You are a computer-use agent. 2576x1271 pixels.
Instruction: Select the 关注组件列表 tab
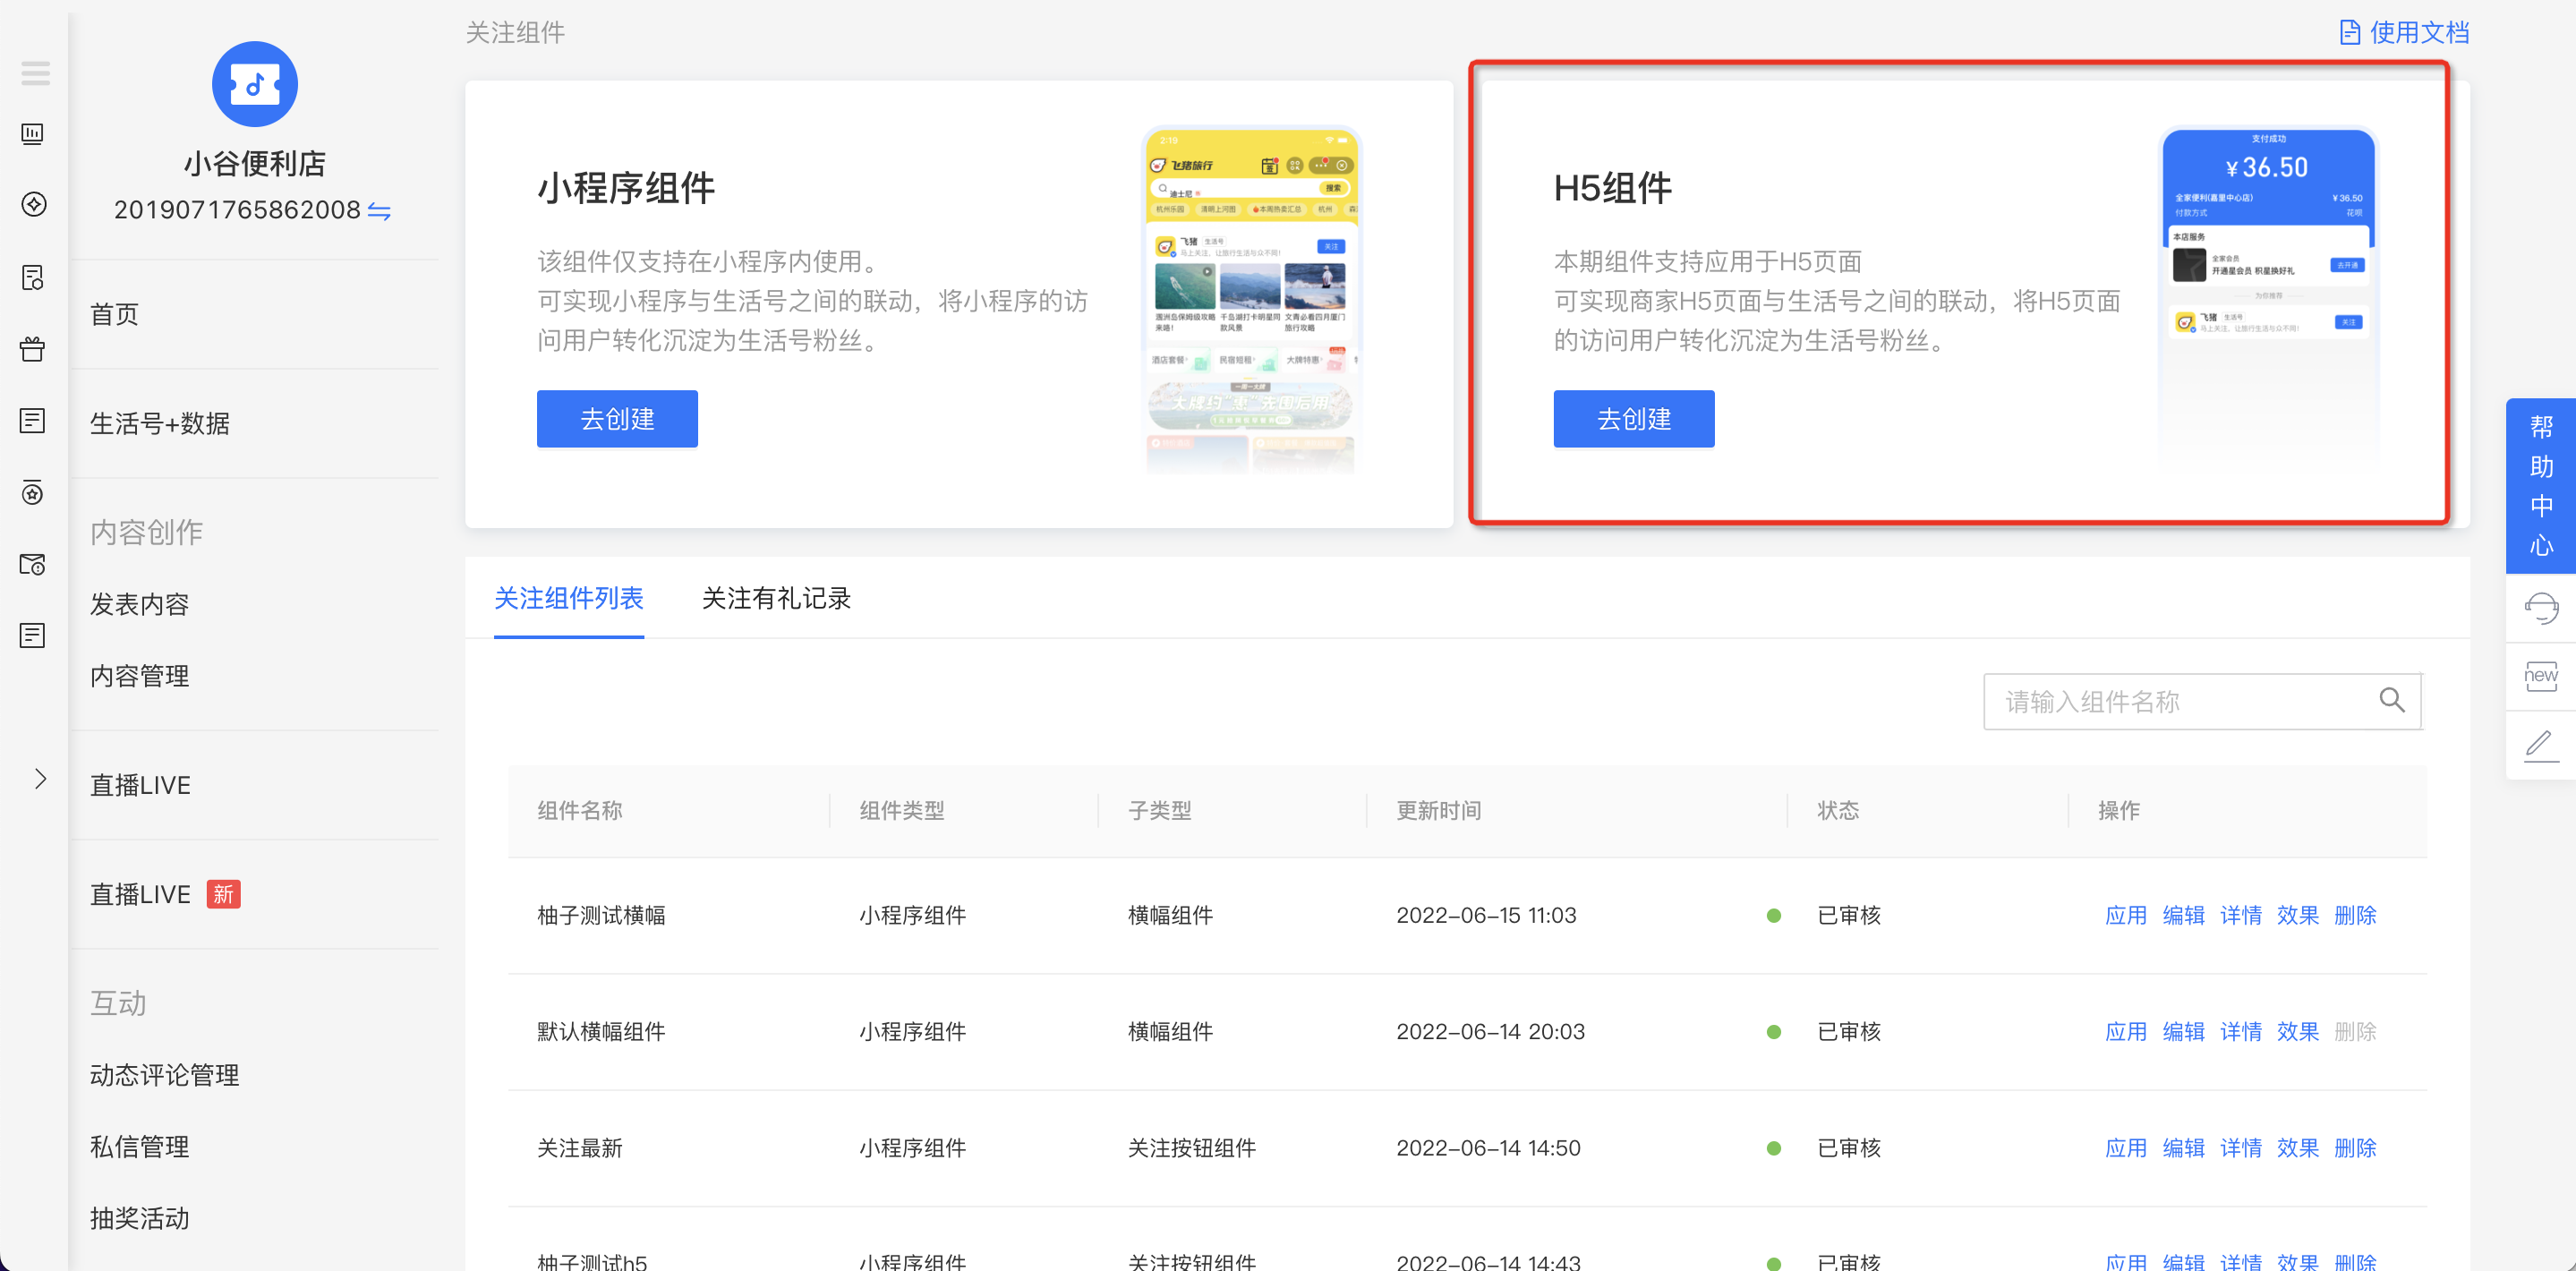click(x=568, y=598)
